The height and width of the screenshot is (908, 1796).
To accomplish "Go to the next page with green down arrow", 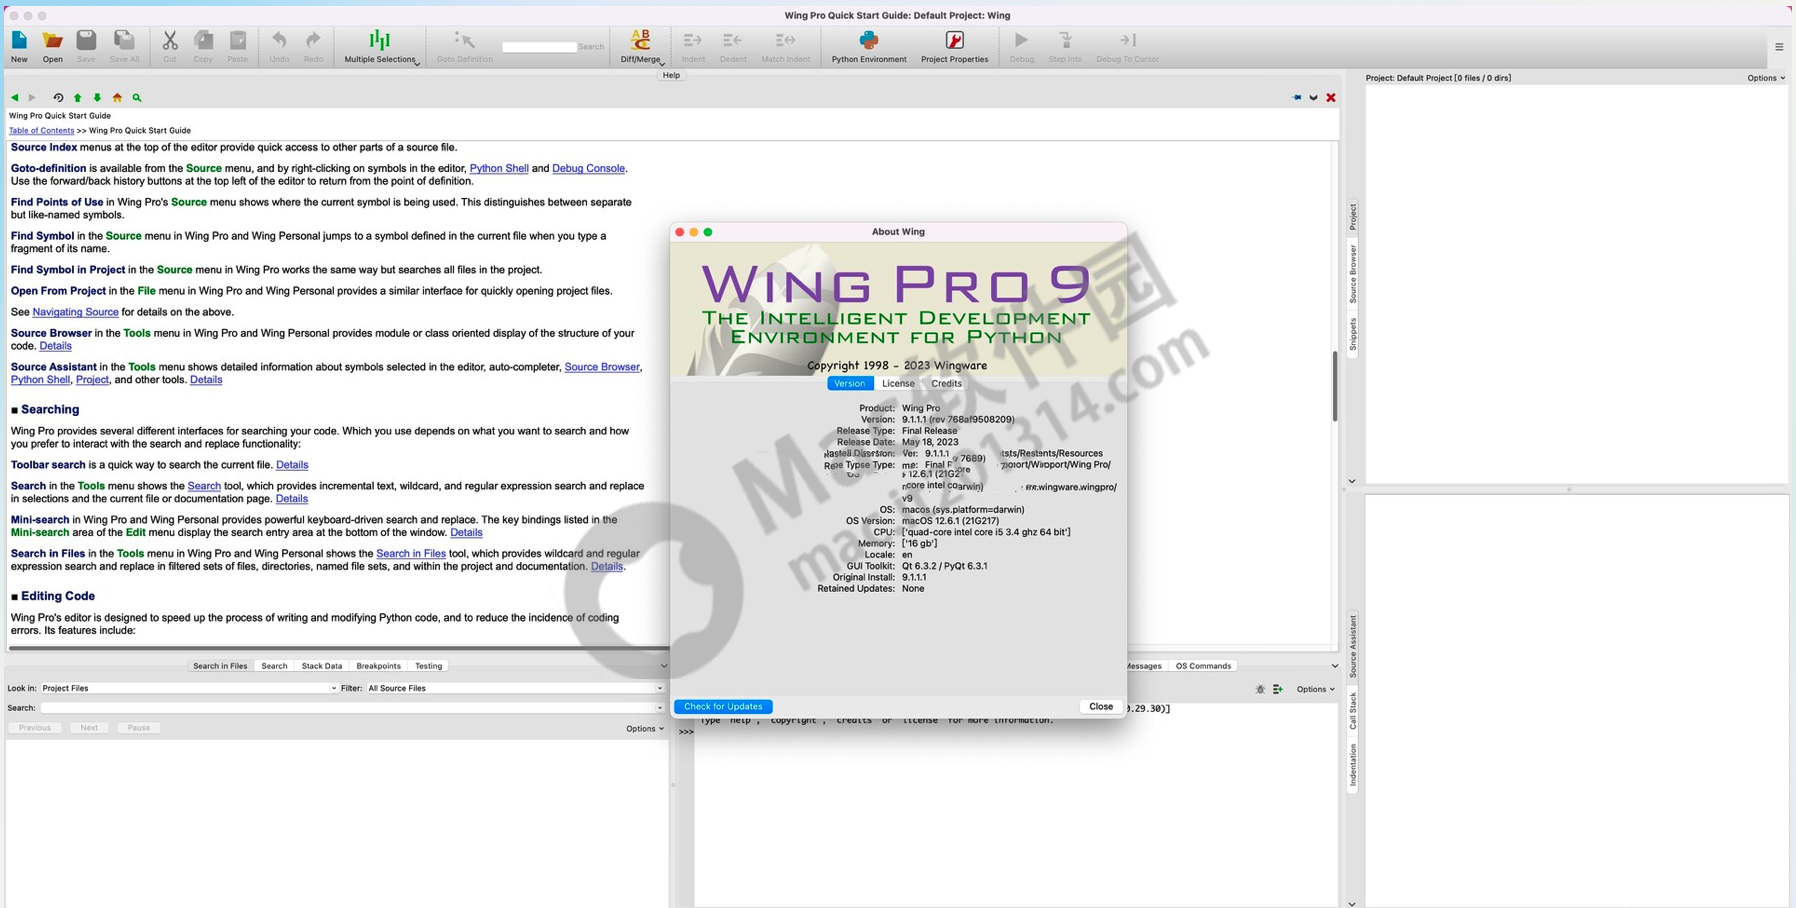I will [97, 98].
